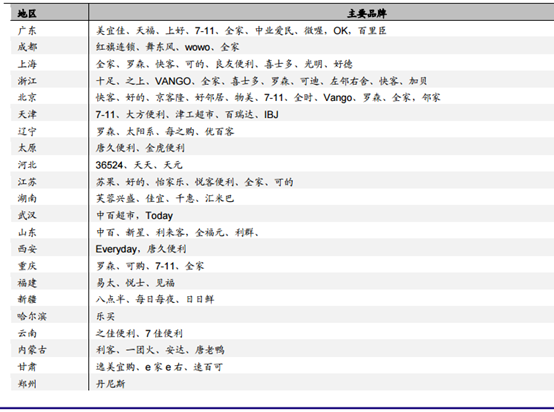Click the Everyday，唐久便利 brand cell
The width and height of the screenshot is (554, 412).
coord(141,249)
